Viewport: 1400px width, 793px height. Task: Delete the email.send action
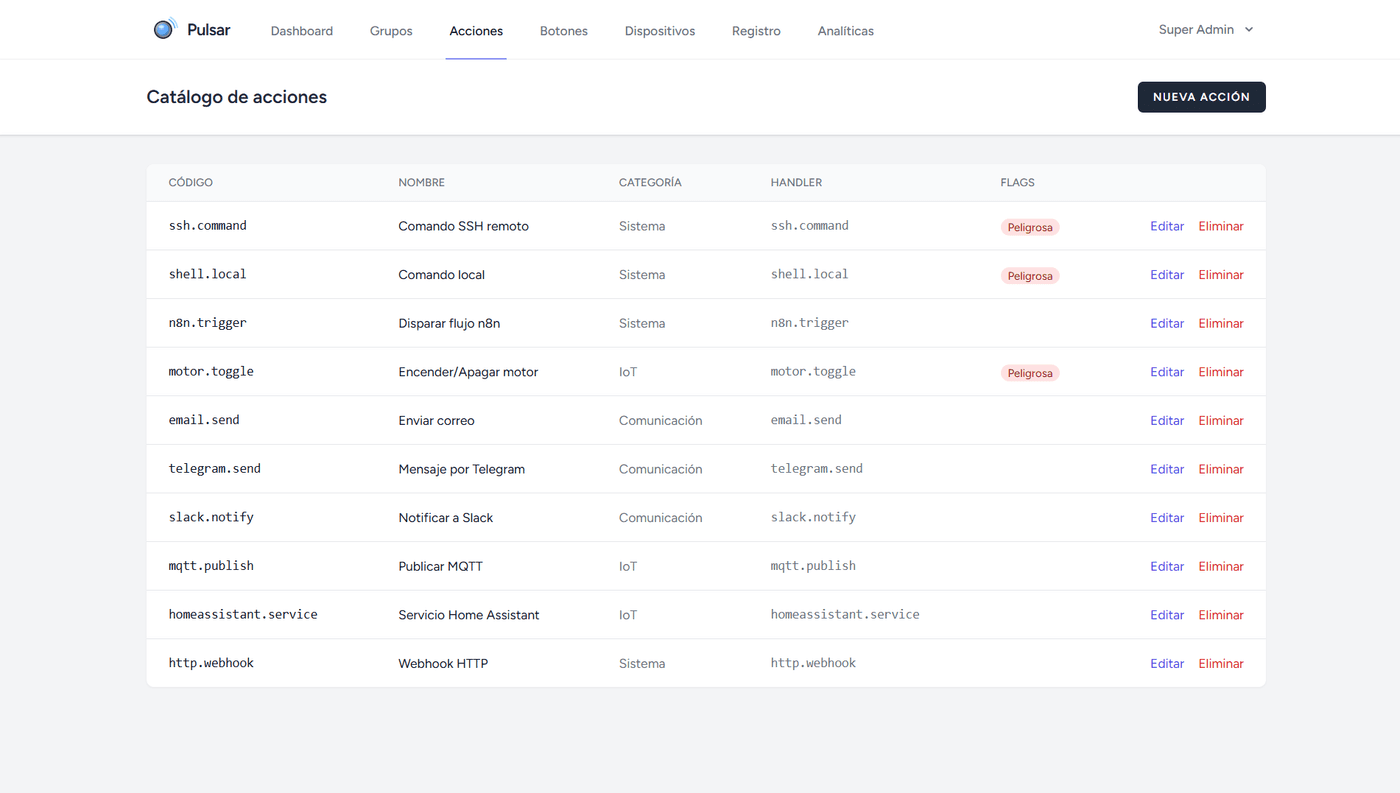[x=1221, y=421]
